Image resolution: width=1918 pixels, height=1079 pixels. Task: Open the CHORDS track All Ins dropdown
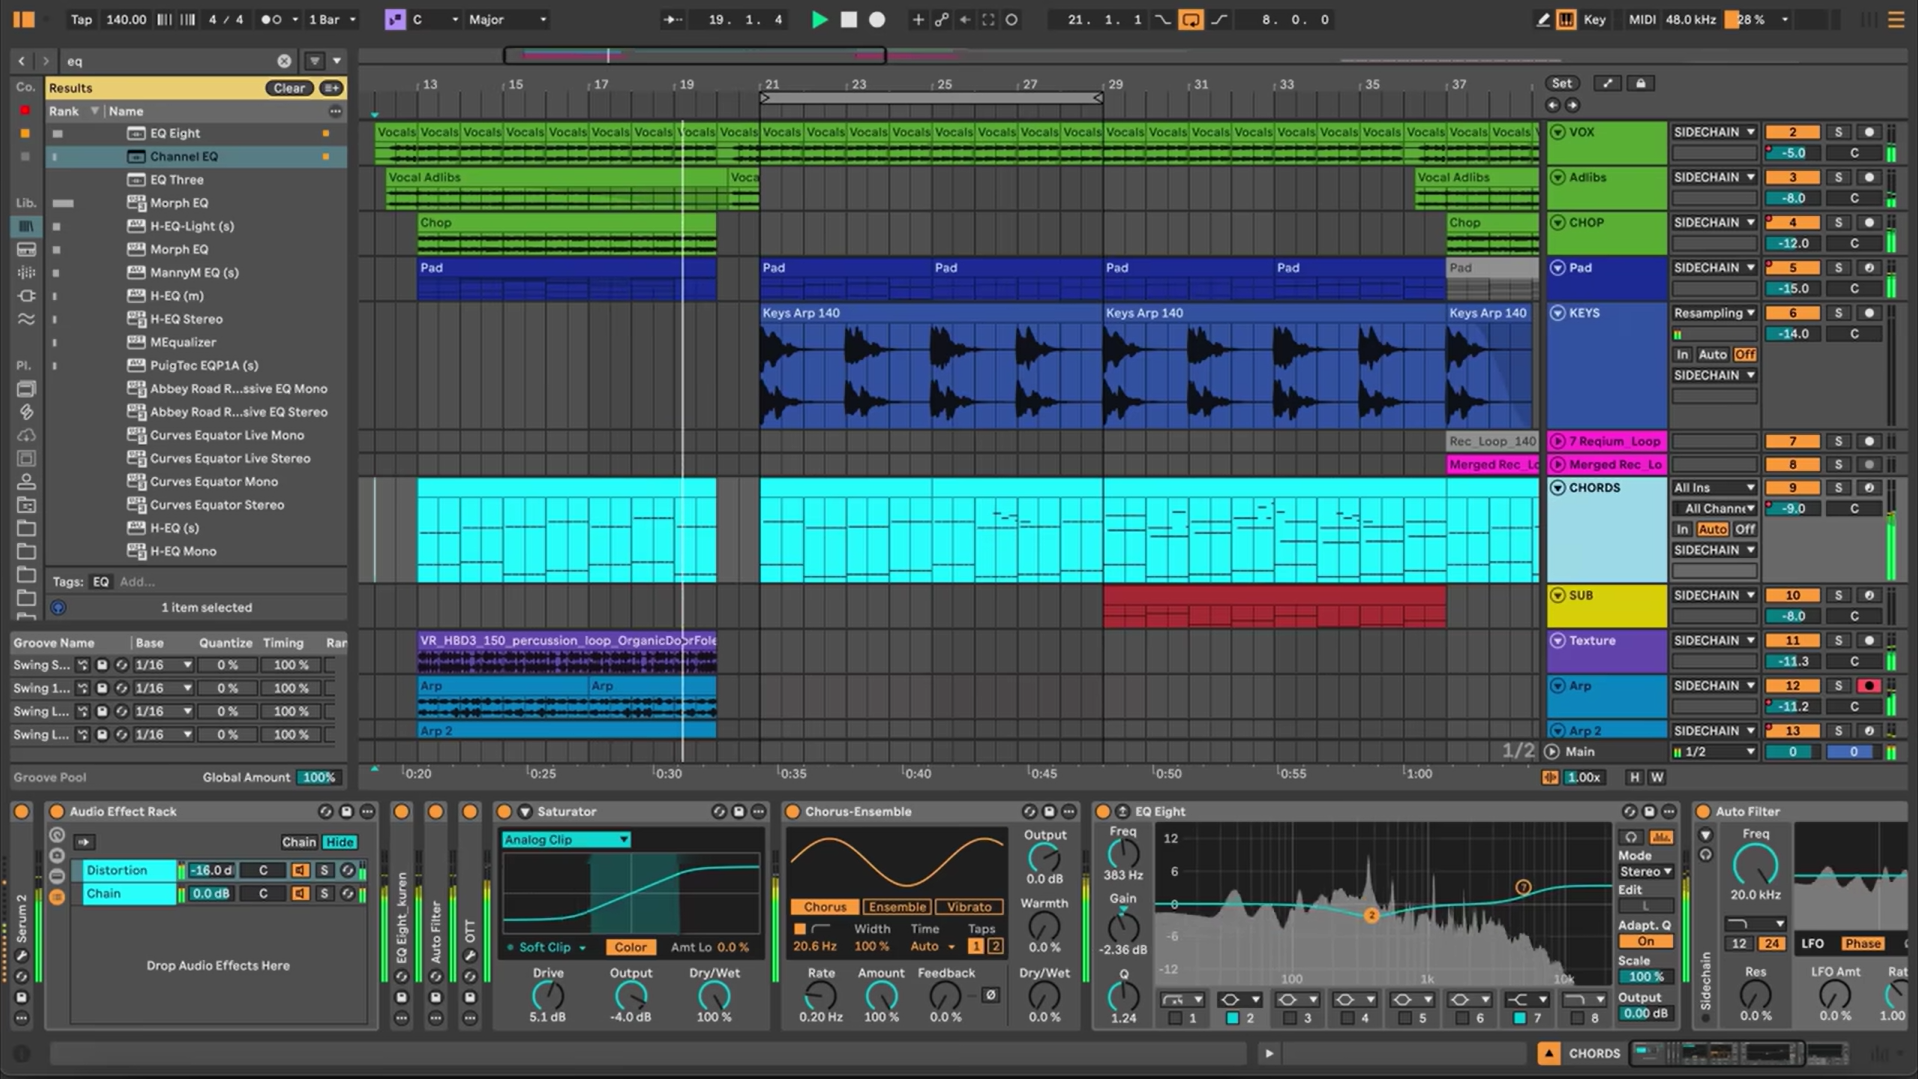[1714, 488]
